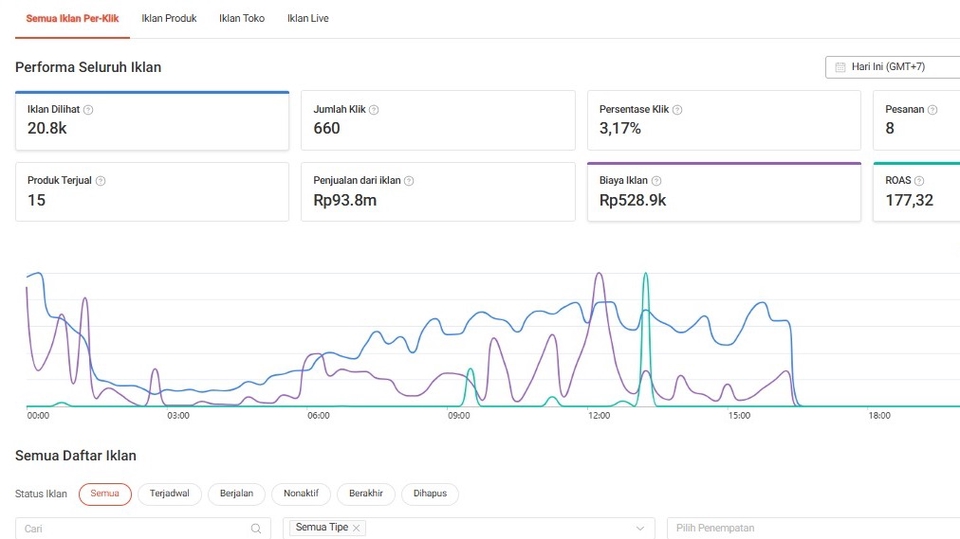960x539 pixels.
Task: Click the help icon beside Produk Terjual
Action: tap(100, 181)
